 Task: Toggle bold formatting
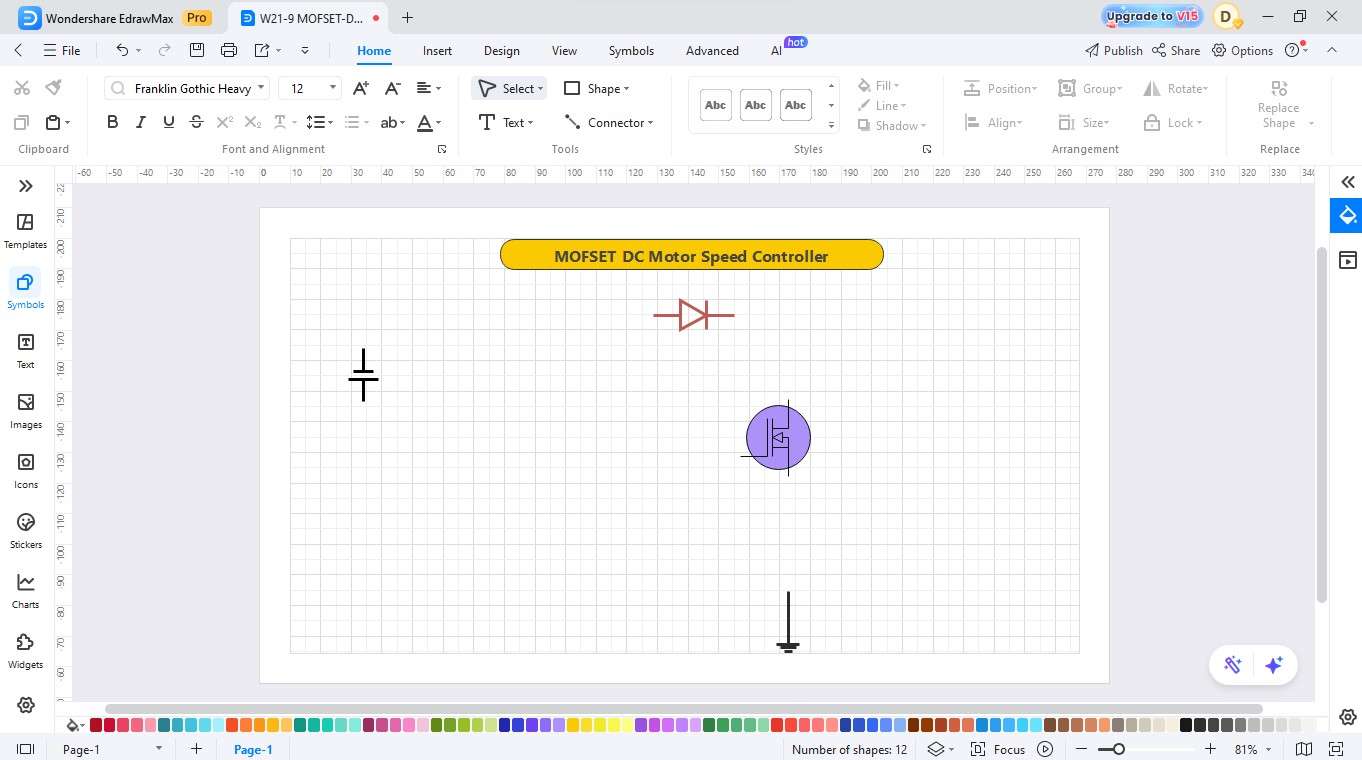(x=112, y=122)
